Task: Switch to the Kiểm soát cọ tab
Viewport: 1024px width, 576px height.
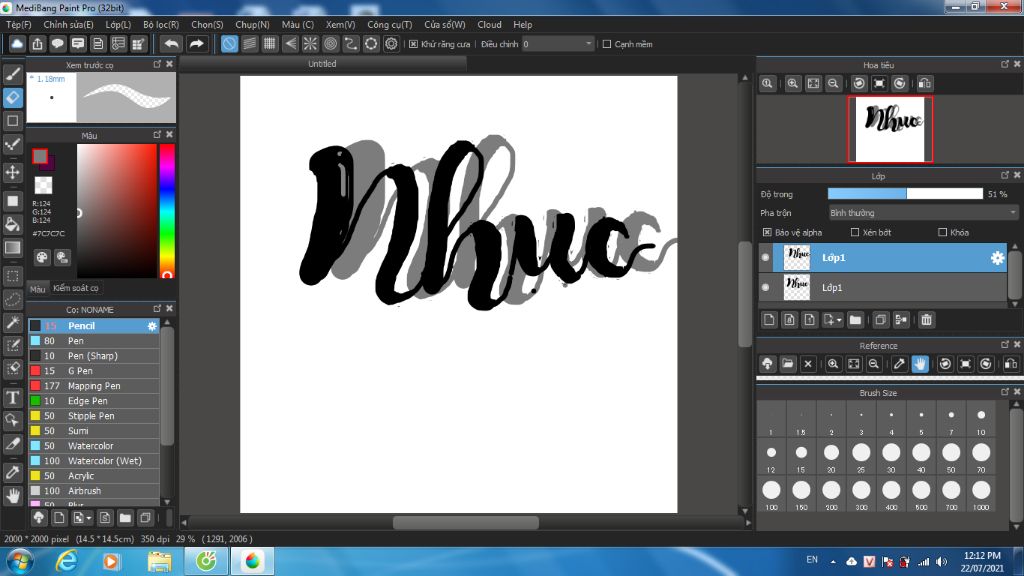Action: [x=76, y=288]
